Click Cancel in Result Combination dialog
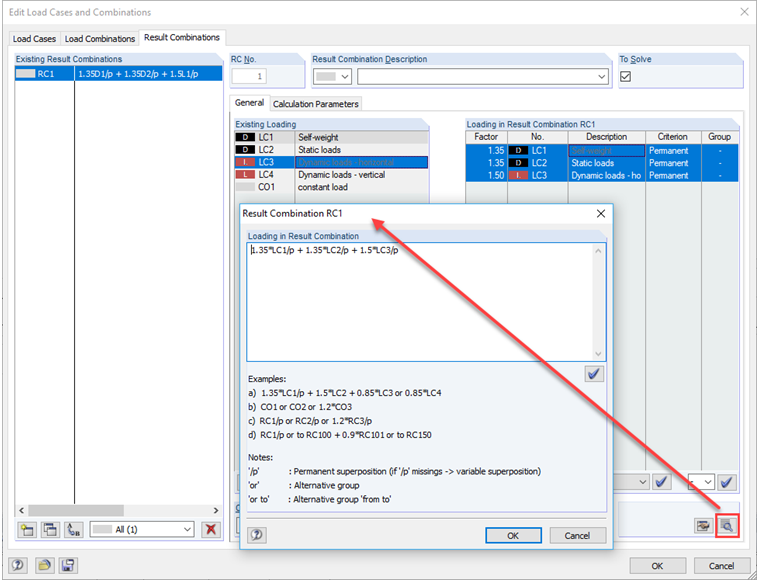Image resolution: width=760 pixels, height=580 pixels. point(577,535)
